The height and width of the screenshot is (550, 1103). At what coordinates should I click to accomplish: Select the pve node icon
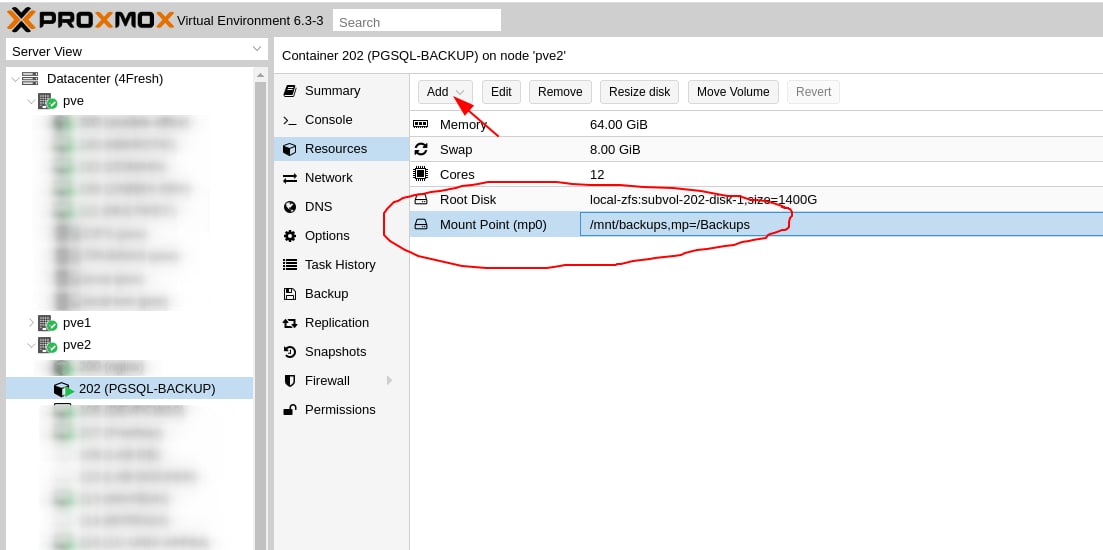pos(47,101)
